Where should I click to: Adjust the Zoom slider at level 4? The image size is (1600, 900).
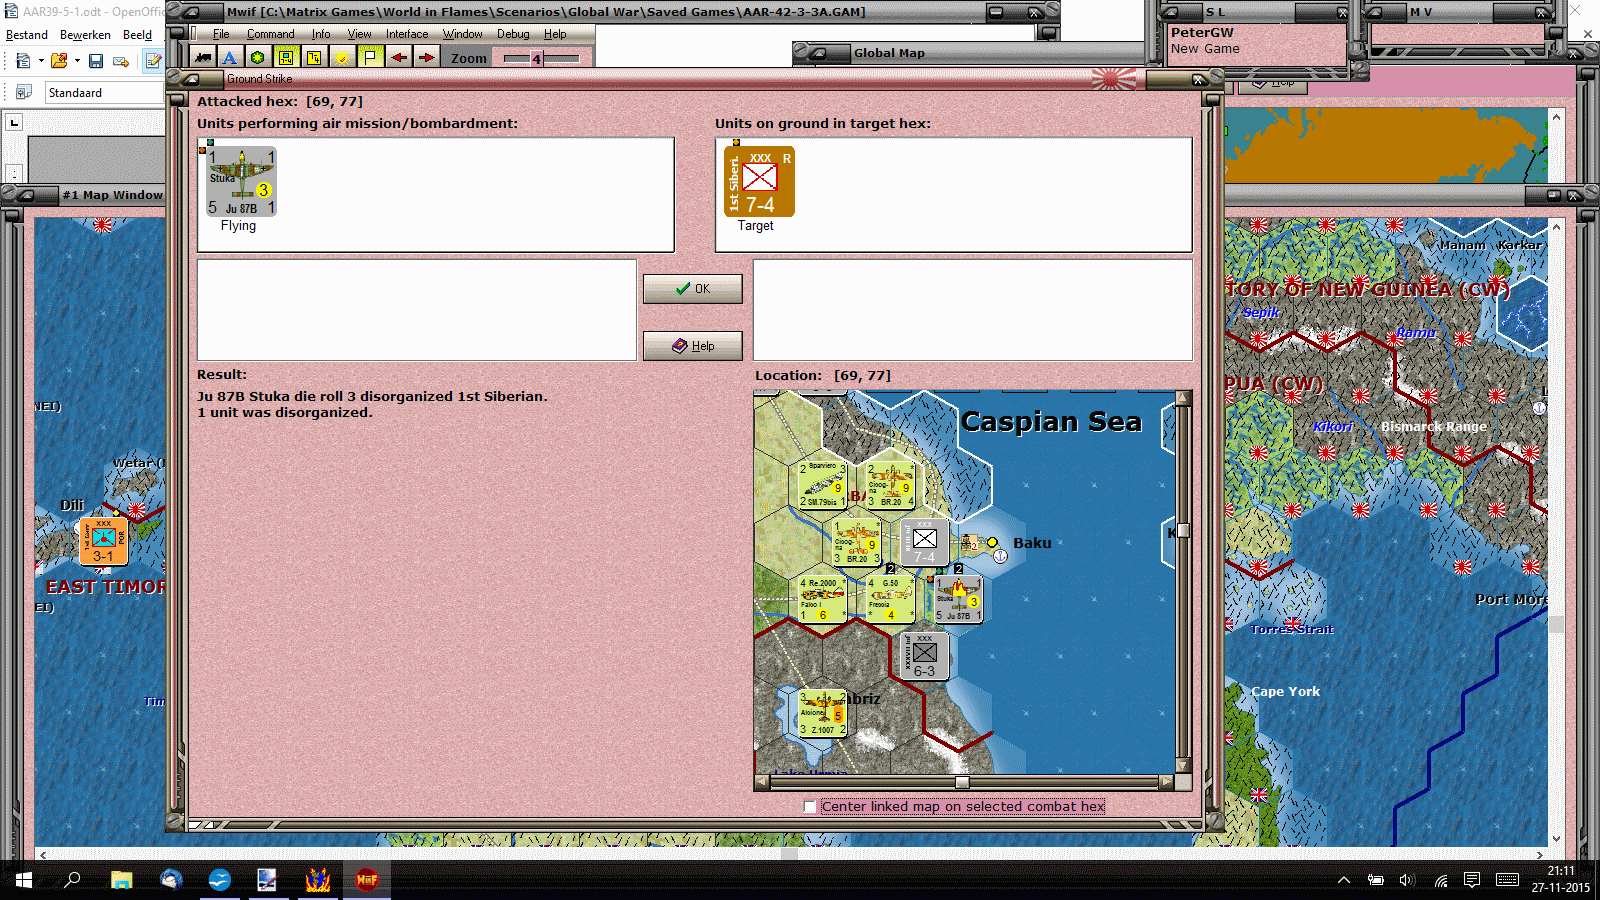537,59
